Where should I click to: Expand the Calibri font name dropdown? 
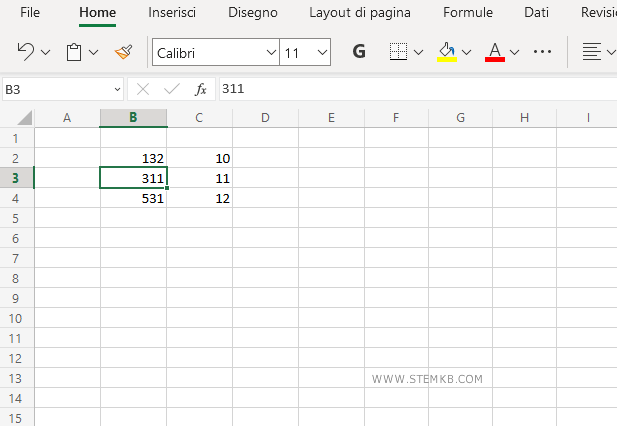(271, 52)
